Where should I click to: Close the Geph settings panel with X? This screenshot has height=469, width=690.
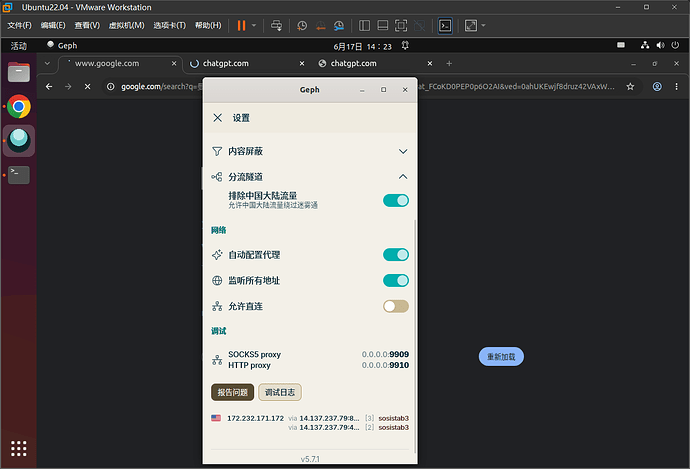coord(217,117)
